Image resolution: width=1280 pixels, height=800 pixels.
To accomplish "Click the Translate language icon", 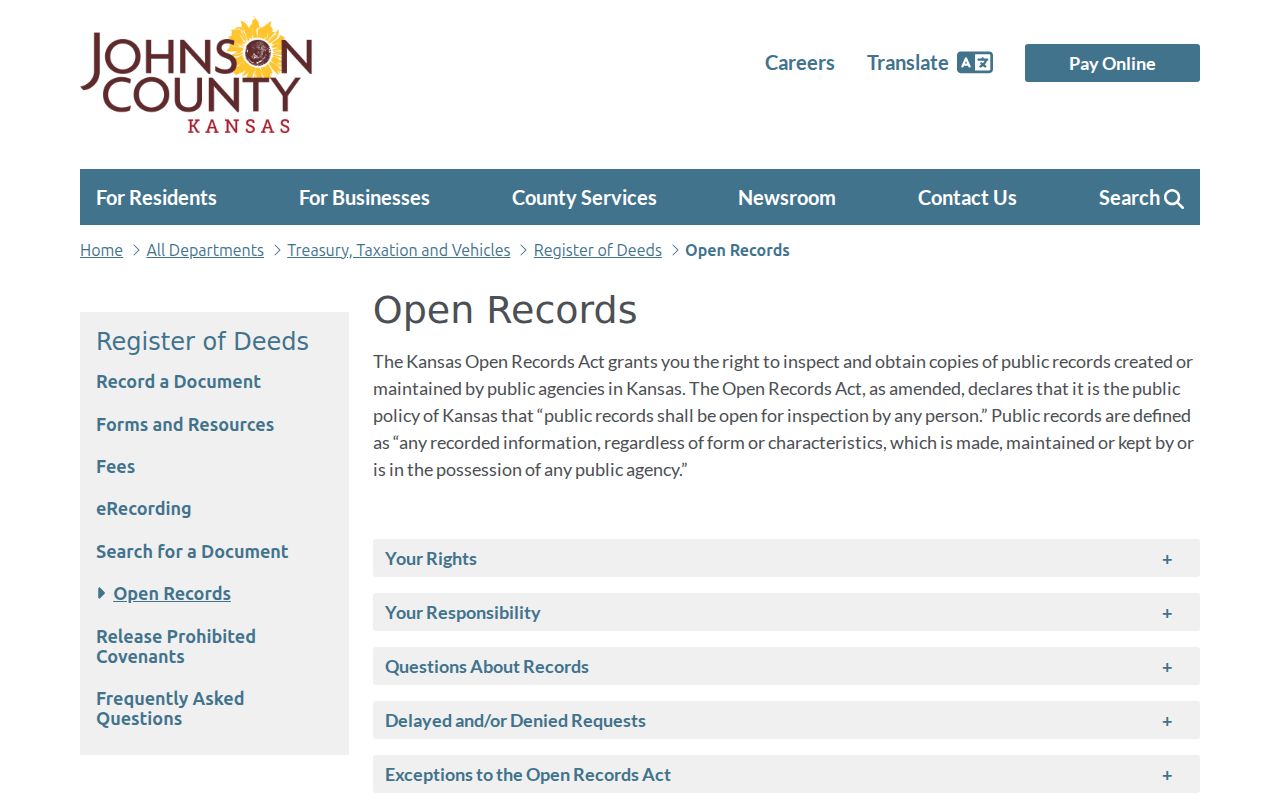I will [x=975, y=63].
